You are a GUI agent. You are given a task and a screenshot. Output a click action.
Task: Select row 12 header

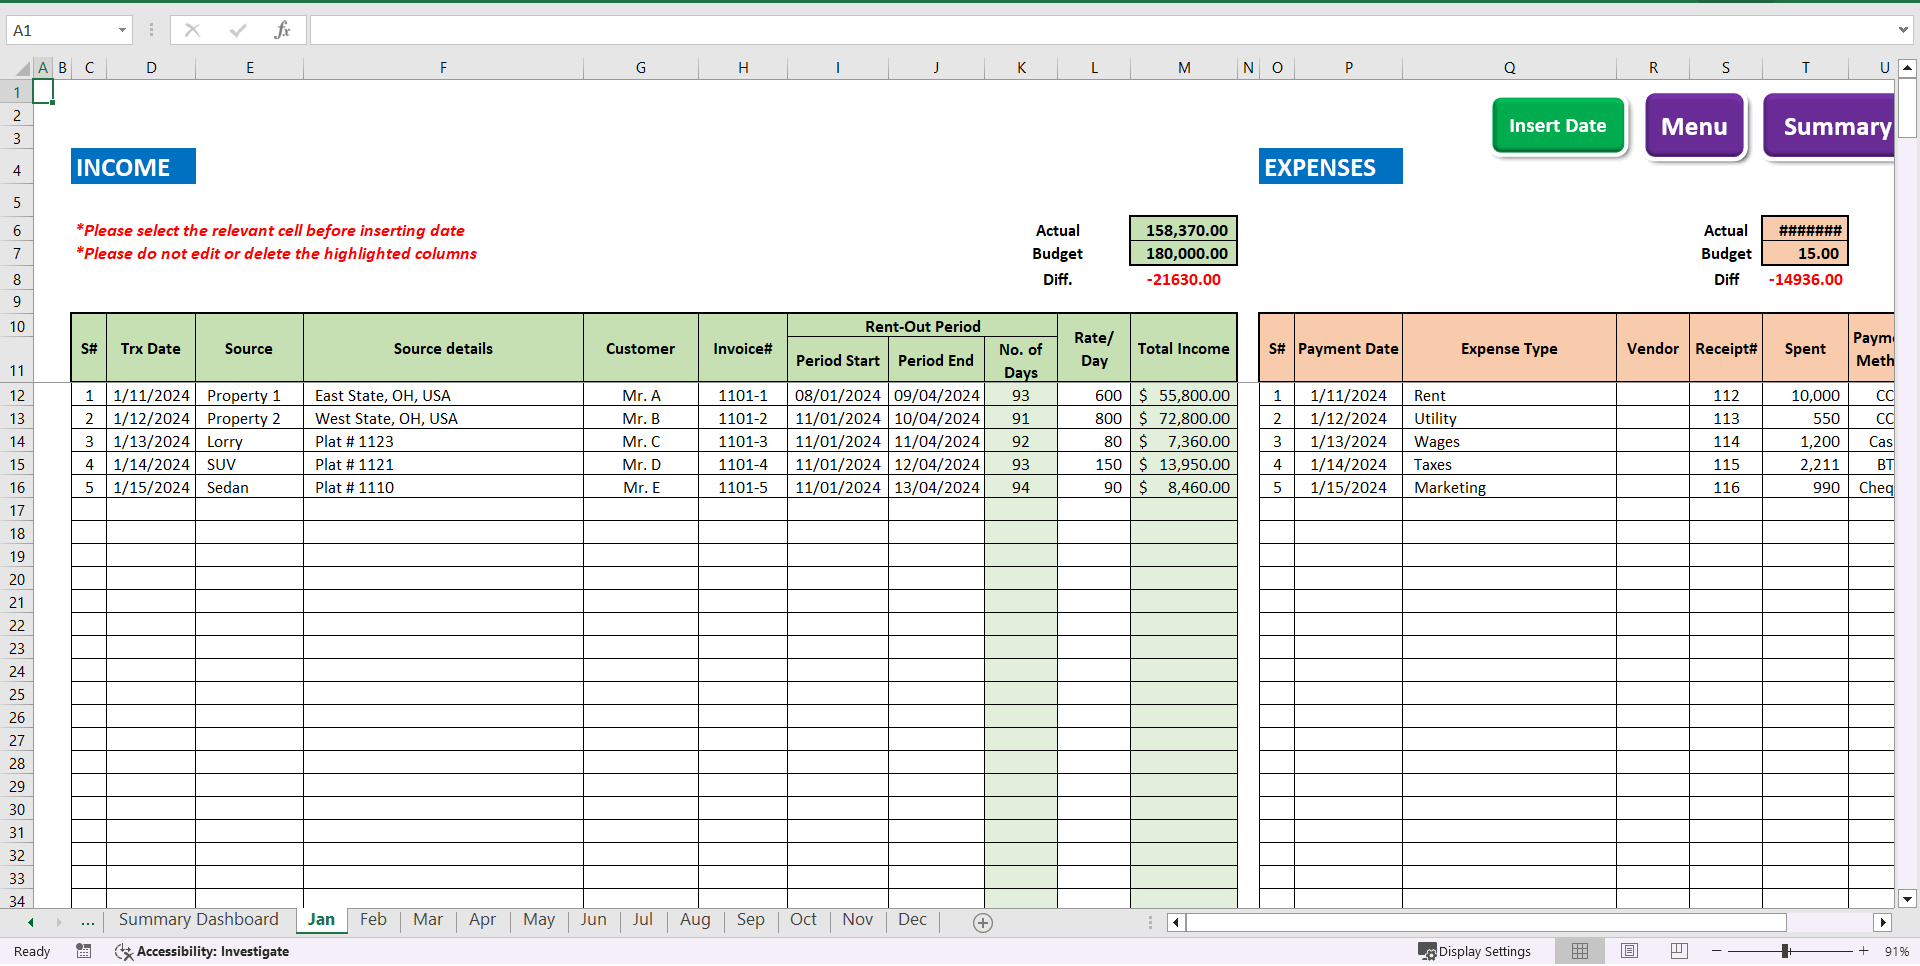coord(17,395)
